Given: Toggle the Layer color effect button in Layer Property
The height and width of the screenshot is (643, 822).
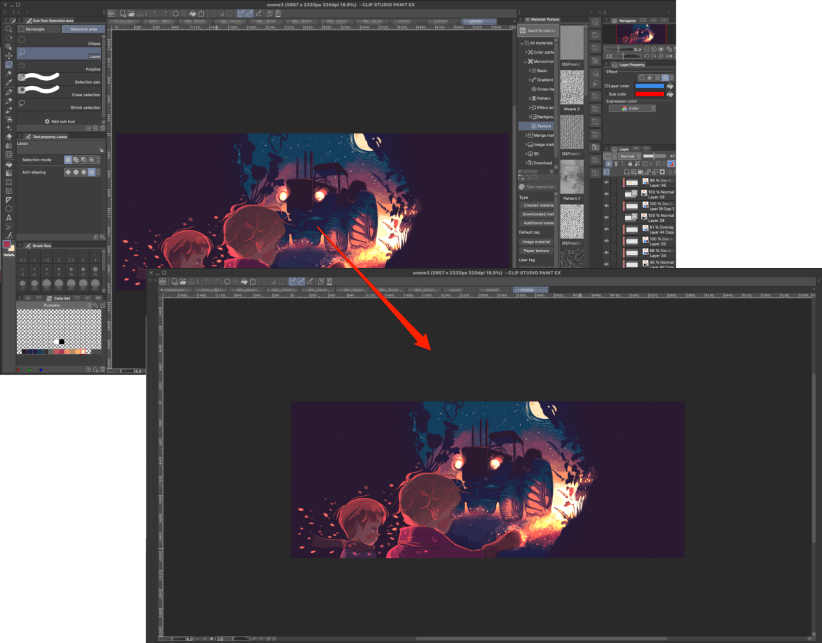Looking at the screenshot, I should 665,78.
